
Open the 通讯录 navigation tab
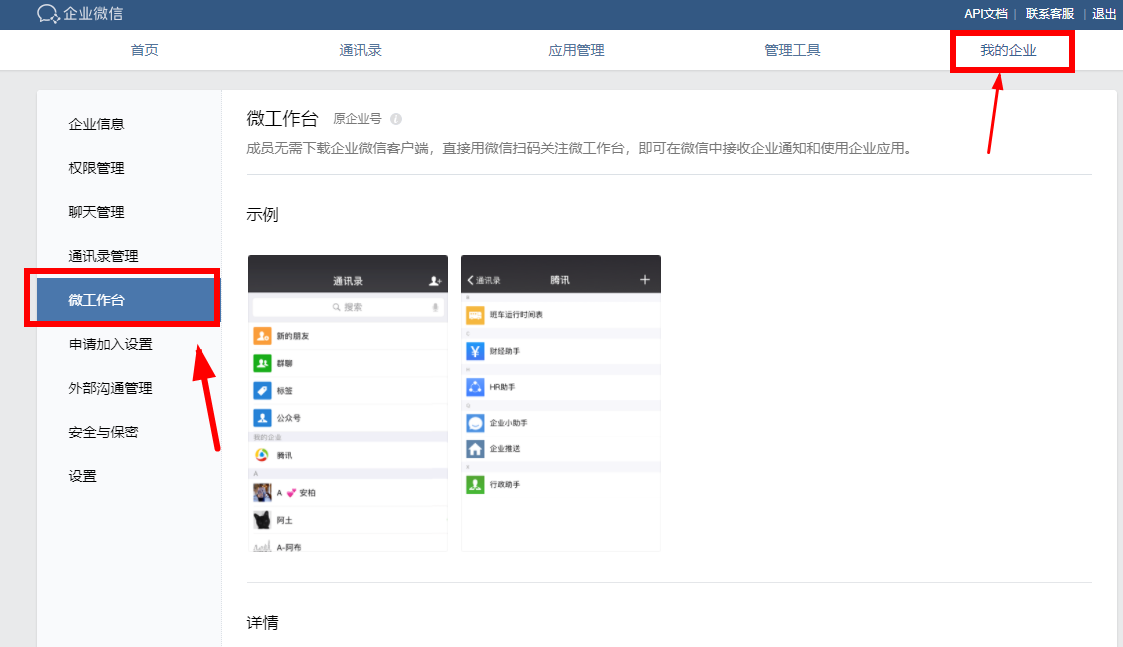tap(360, 50)
